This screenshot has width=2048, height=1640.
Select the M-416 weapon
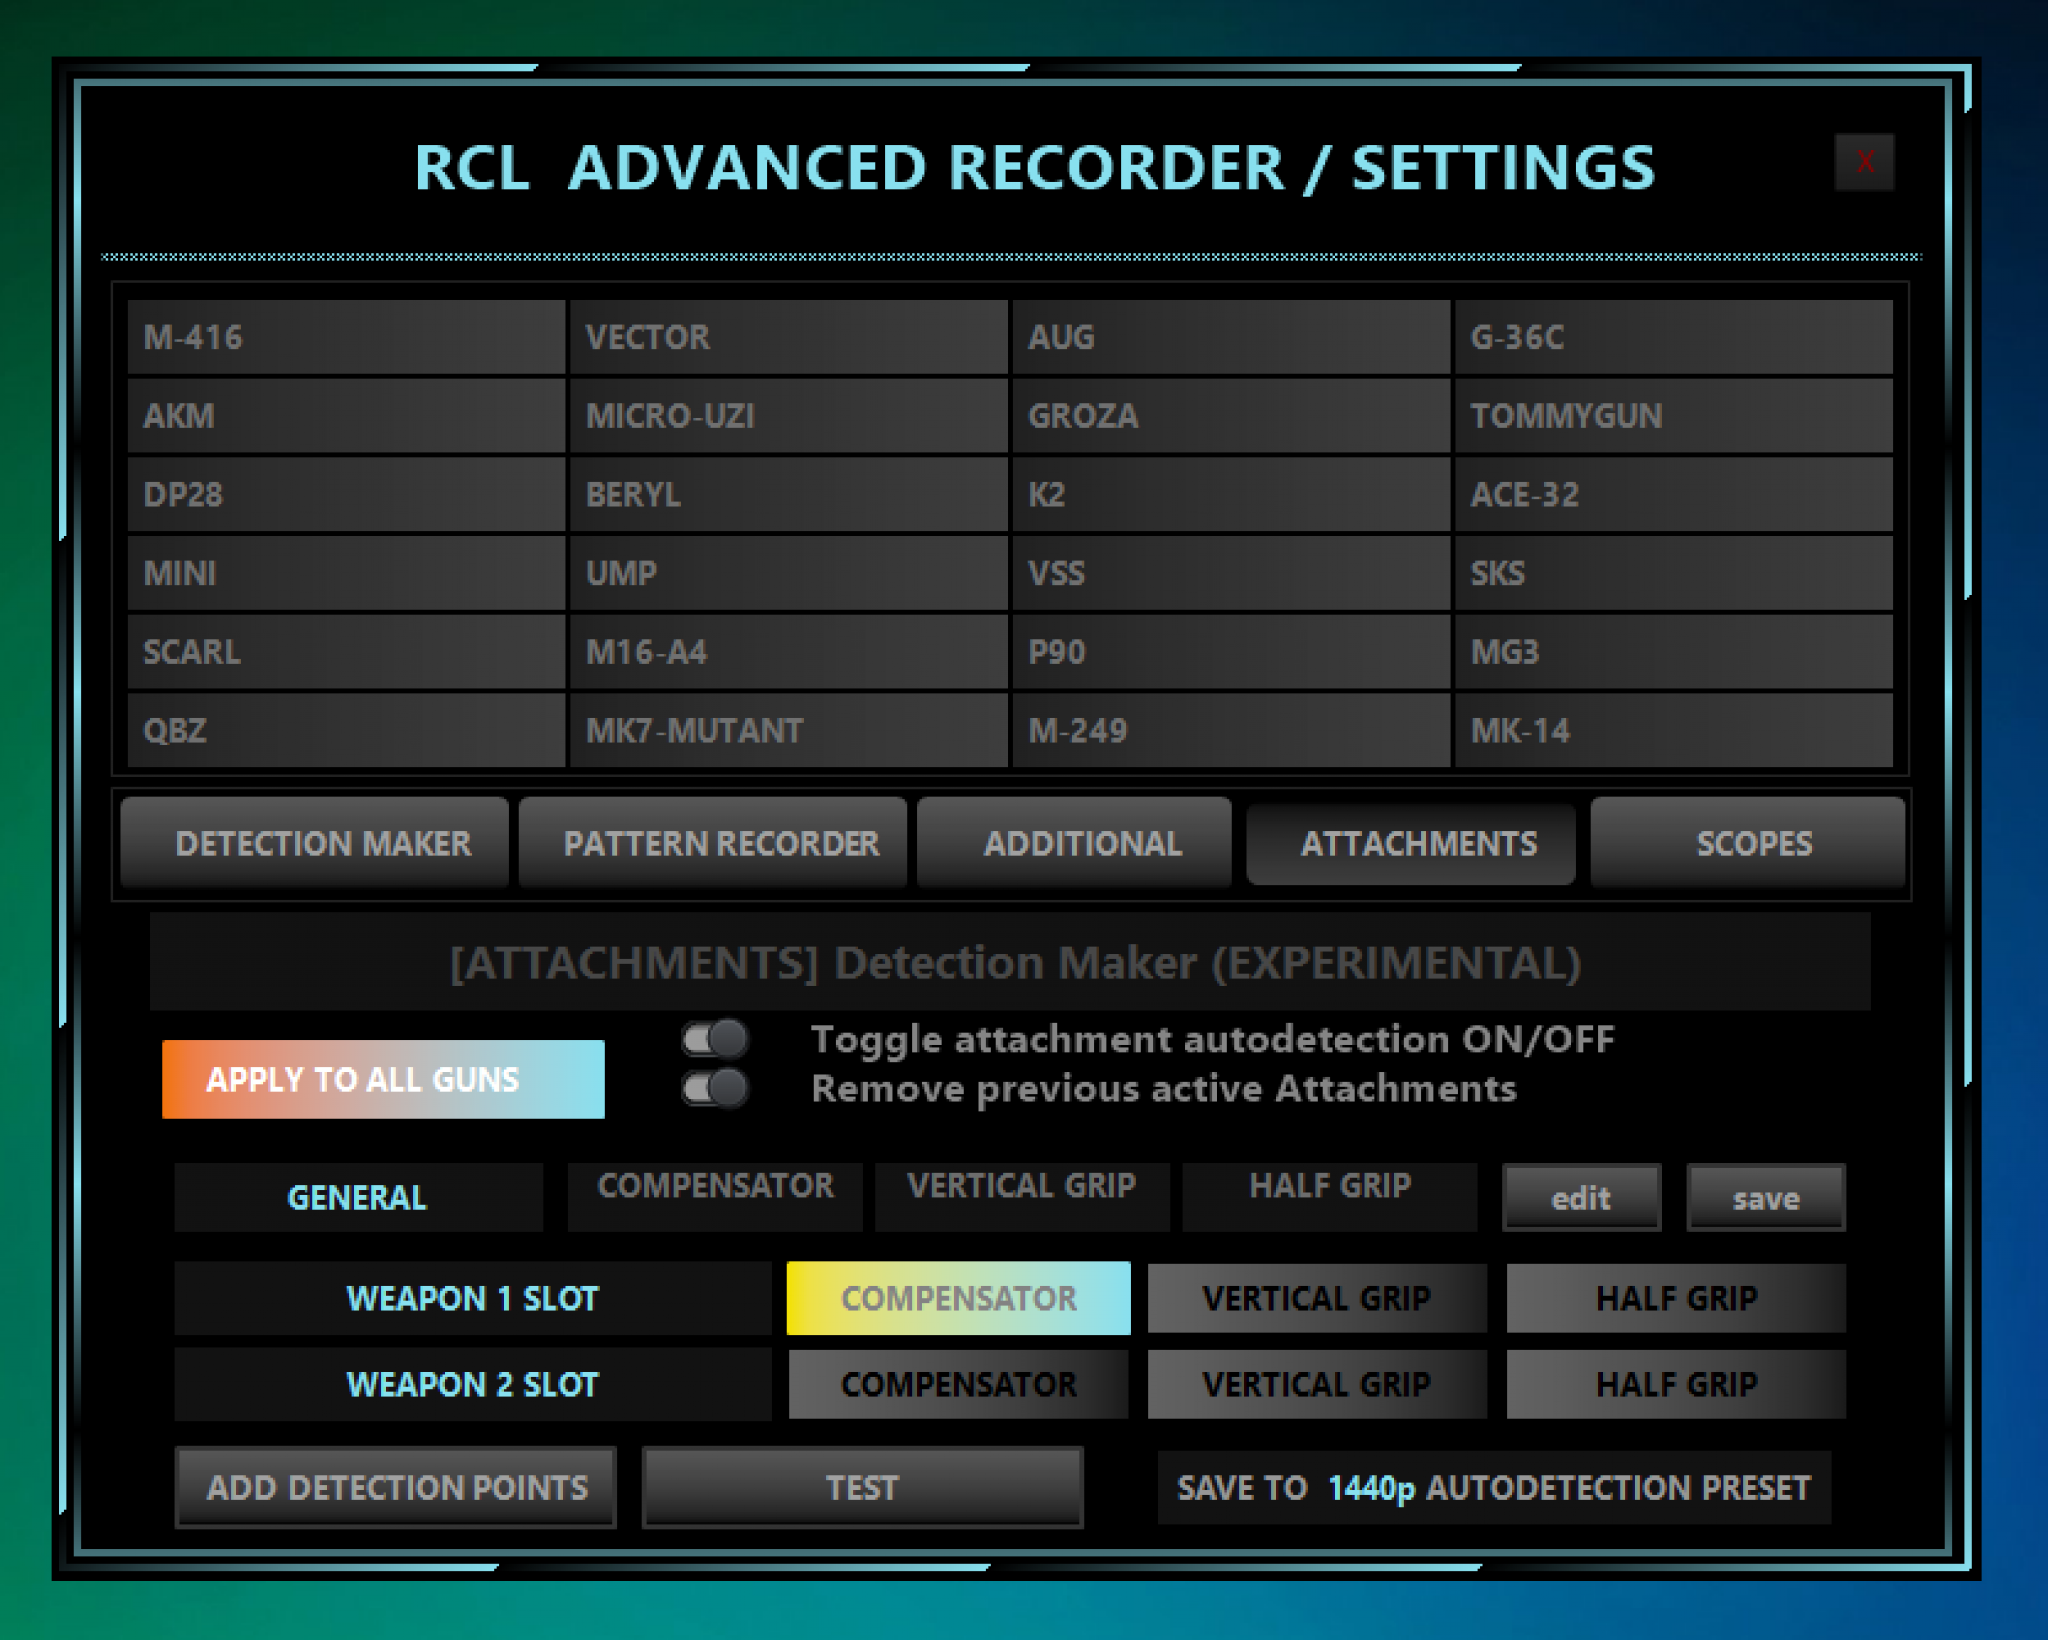(345, 337)
